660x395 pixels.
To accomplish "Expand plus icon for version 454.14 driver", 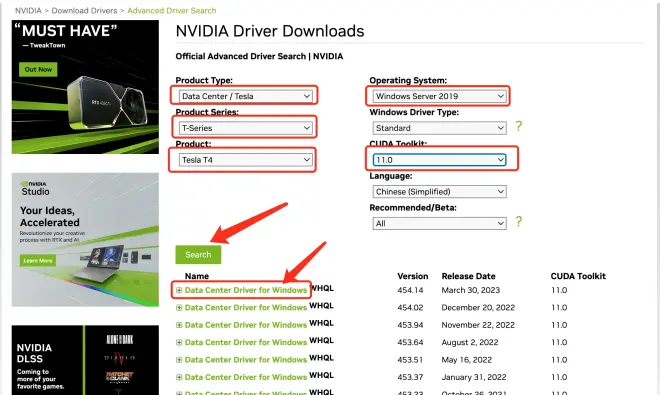I will (179, 290).
